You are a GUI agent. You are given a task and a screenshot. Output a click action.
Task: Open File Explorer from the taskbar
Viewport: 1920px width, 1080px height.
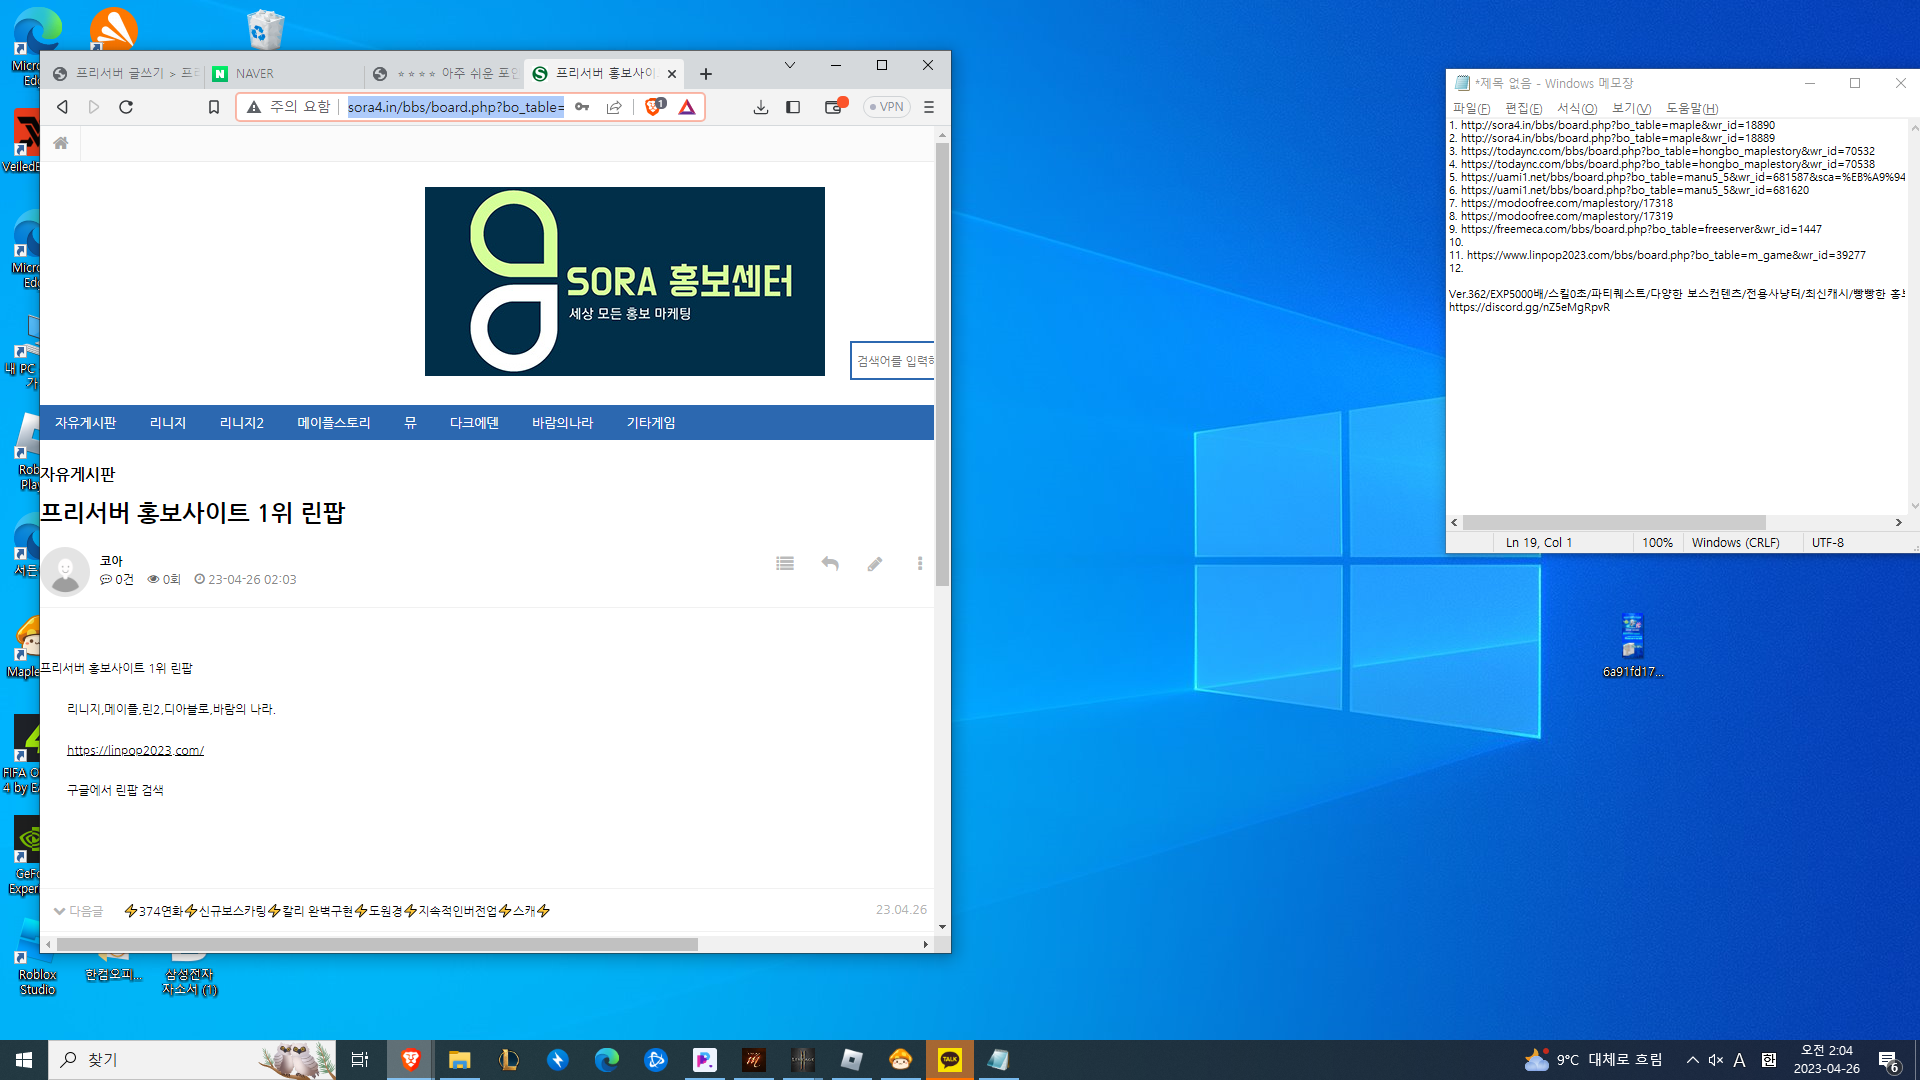pyautogui.click(x=459, y=1060)
